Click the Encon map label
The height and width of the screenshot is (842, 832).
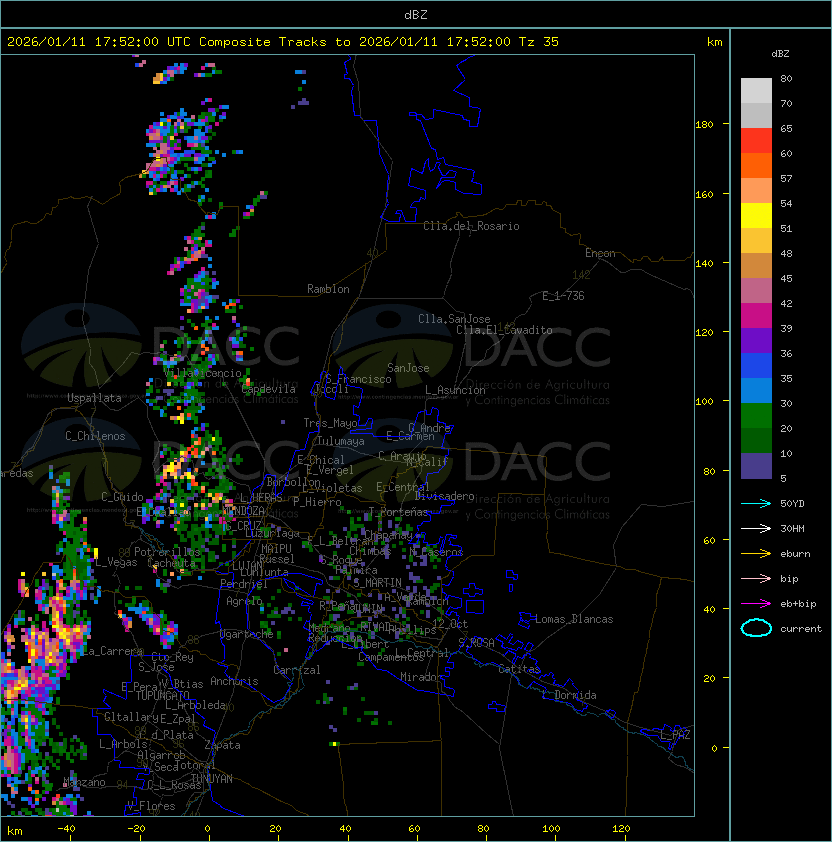tap(600, 253)
